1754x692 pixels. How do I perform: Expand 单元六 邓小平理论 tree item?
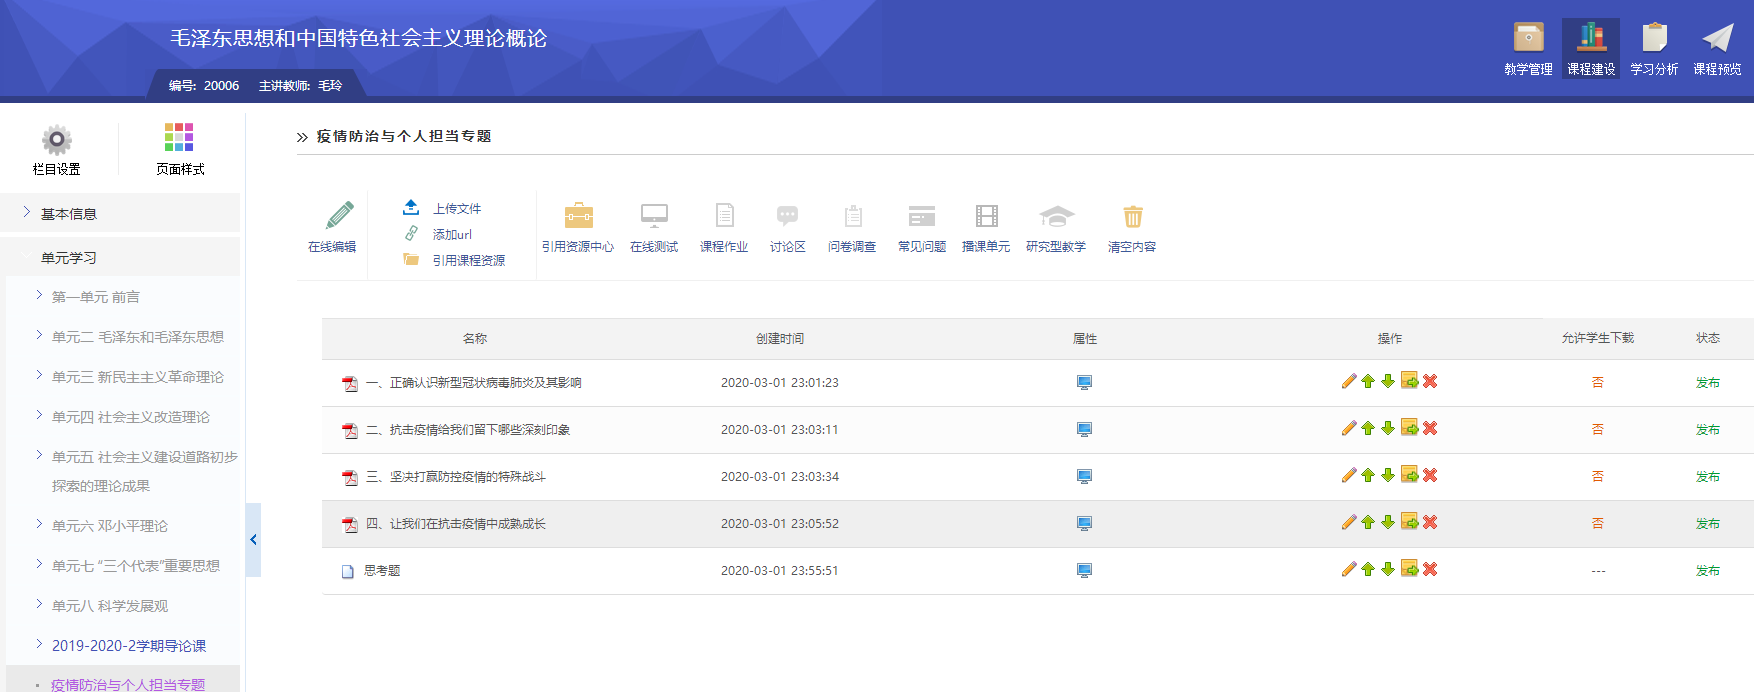pyautogui.click(x=110, y=526)
